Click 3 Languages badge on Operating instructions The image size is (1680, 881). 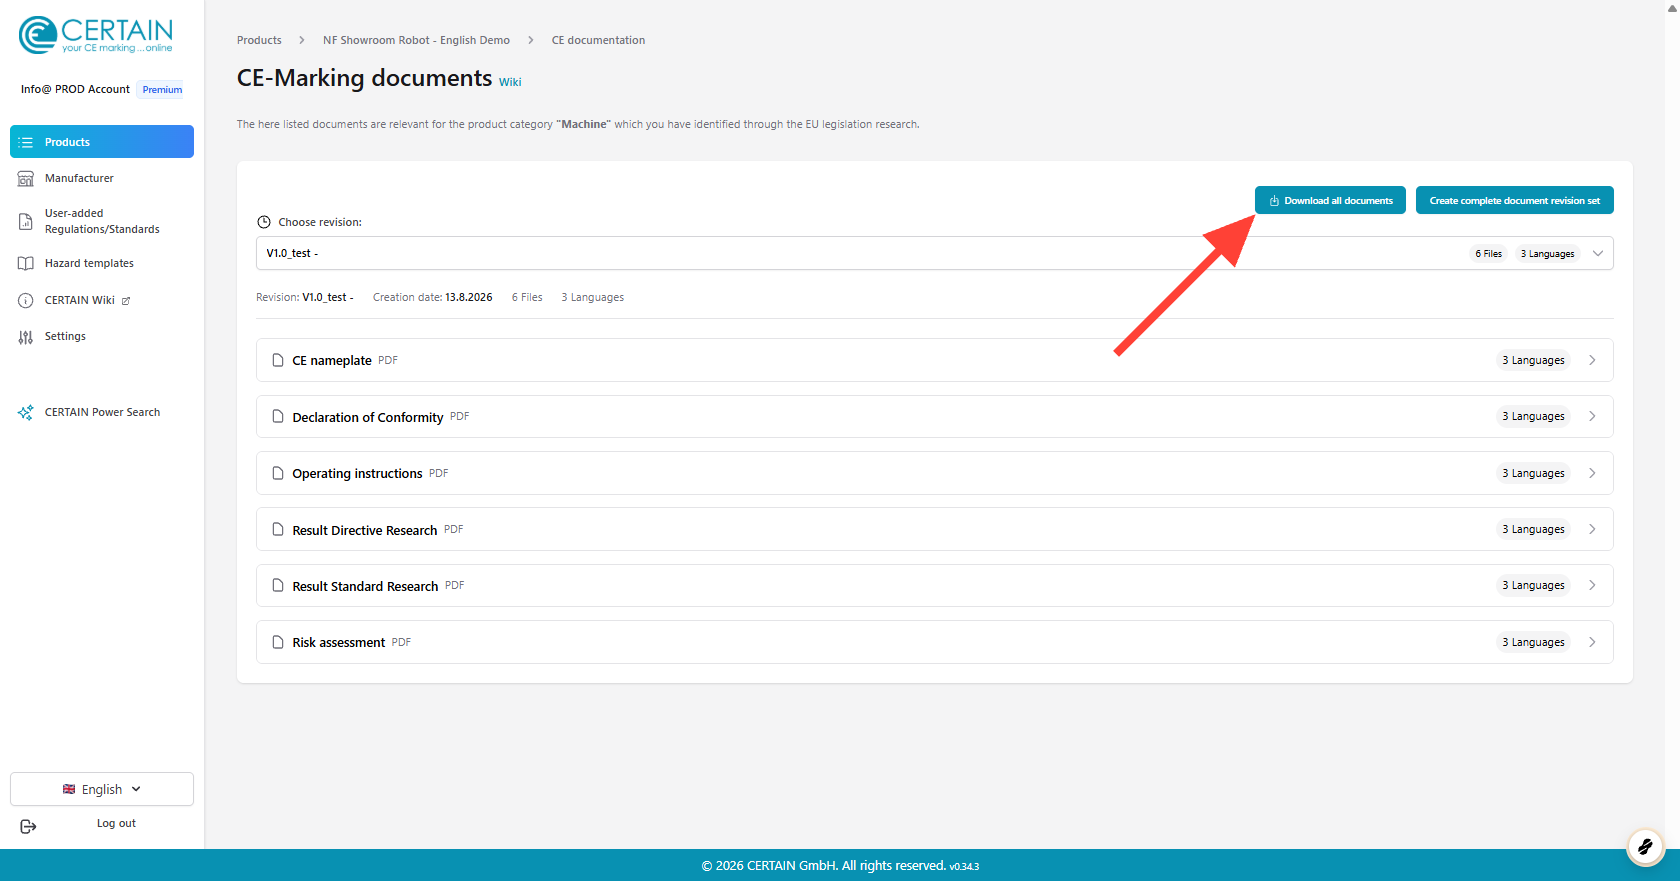tap(1533, 473)
